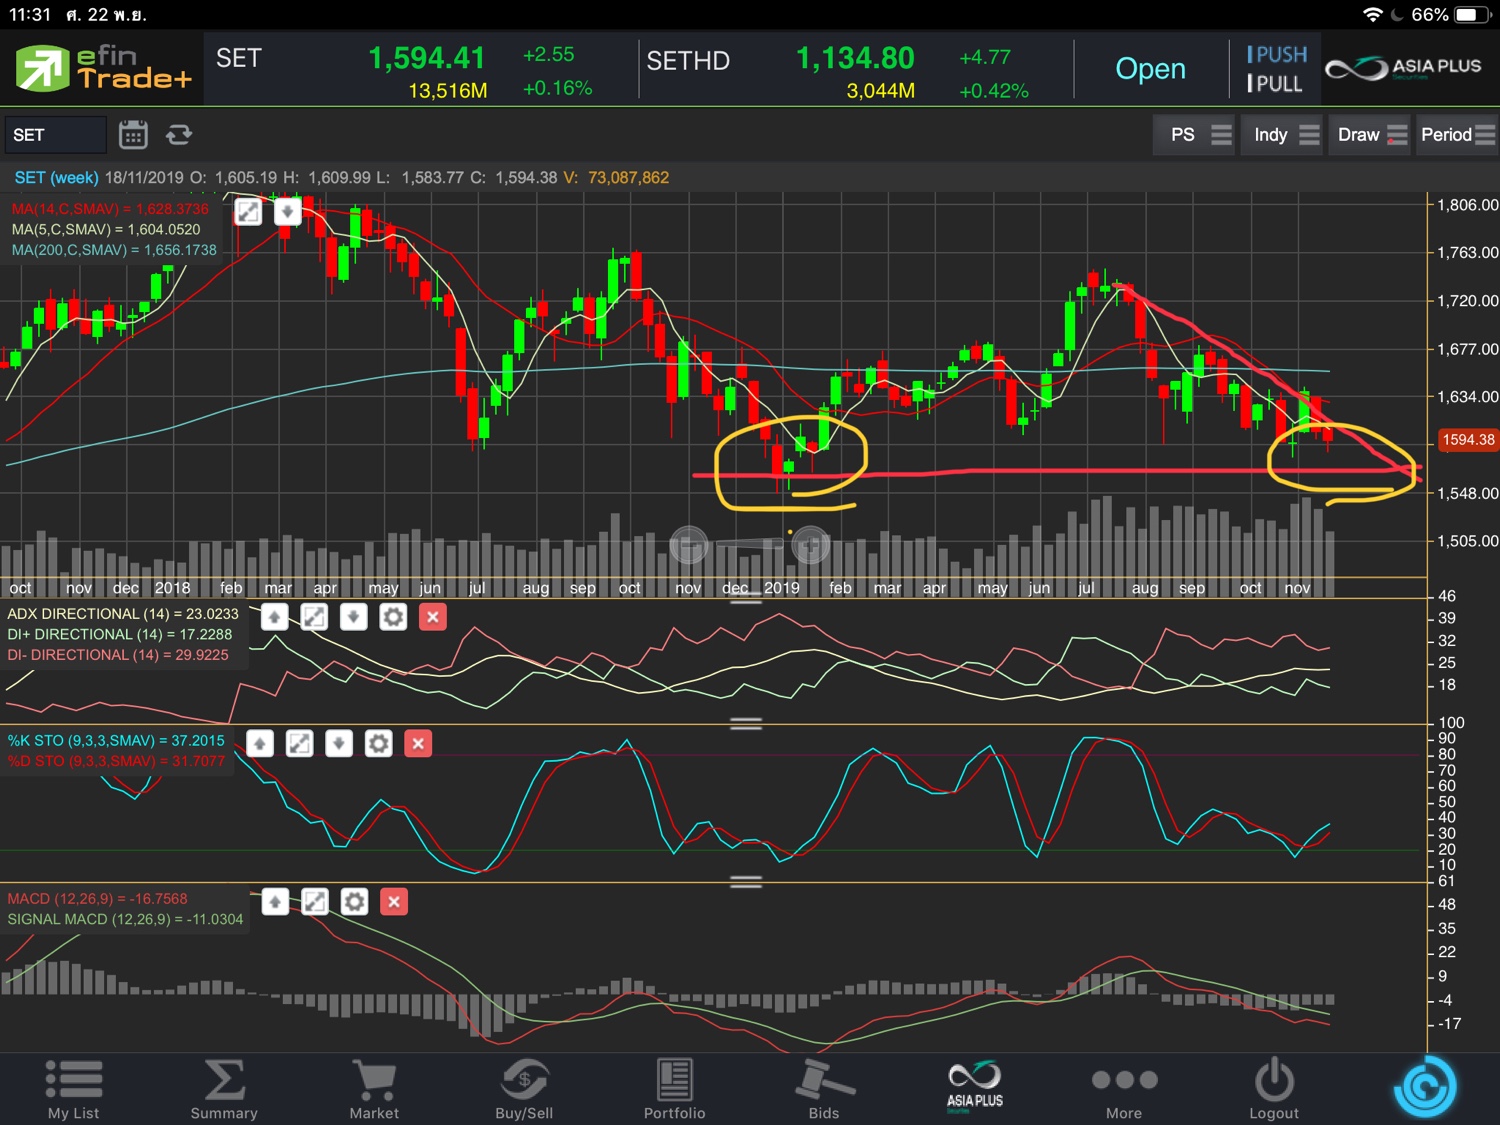
Task: Select the MA(200,C,SMAV) legend label
Action: point(114,250)
